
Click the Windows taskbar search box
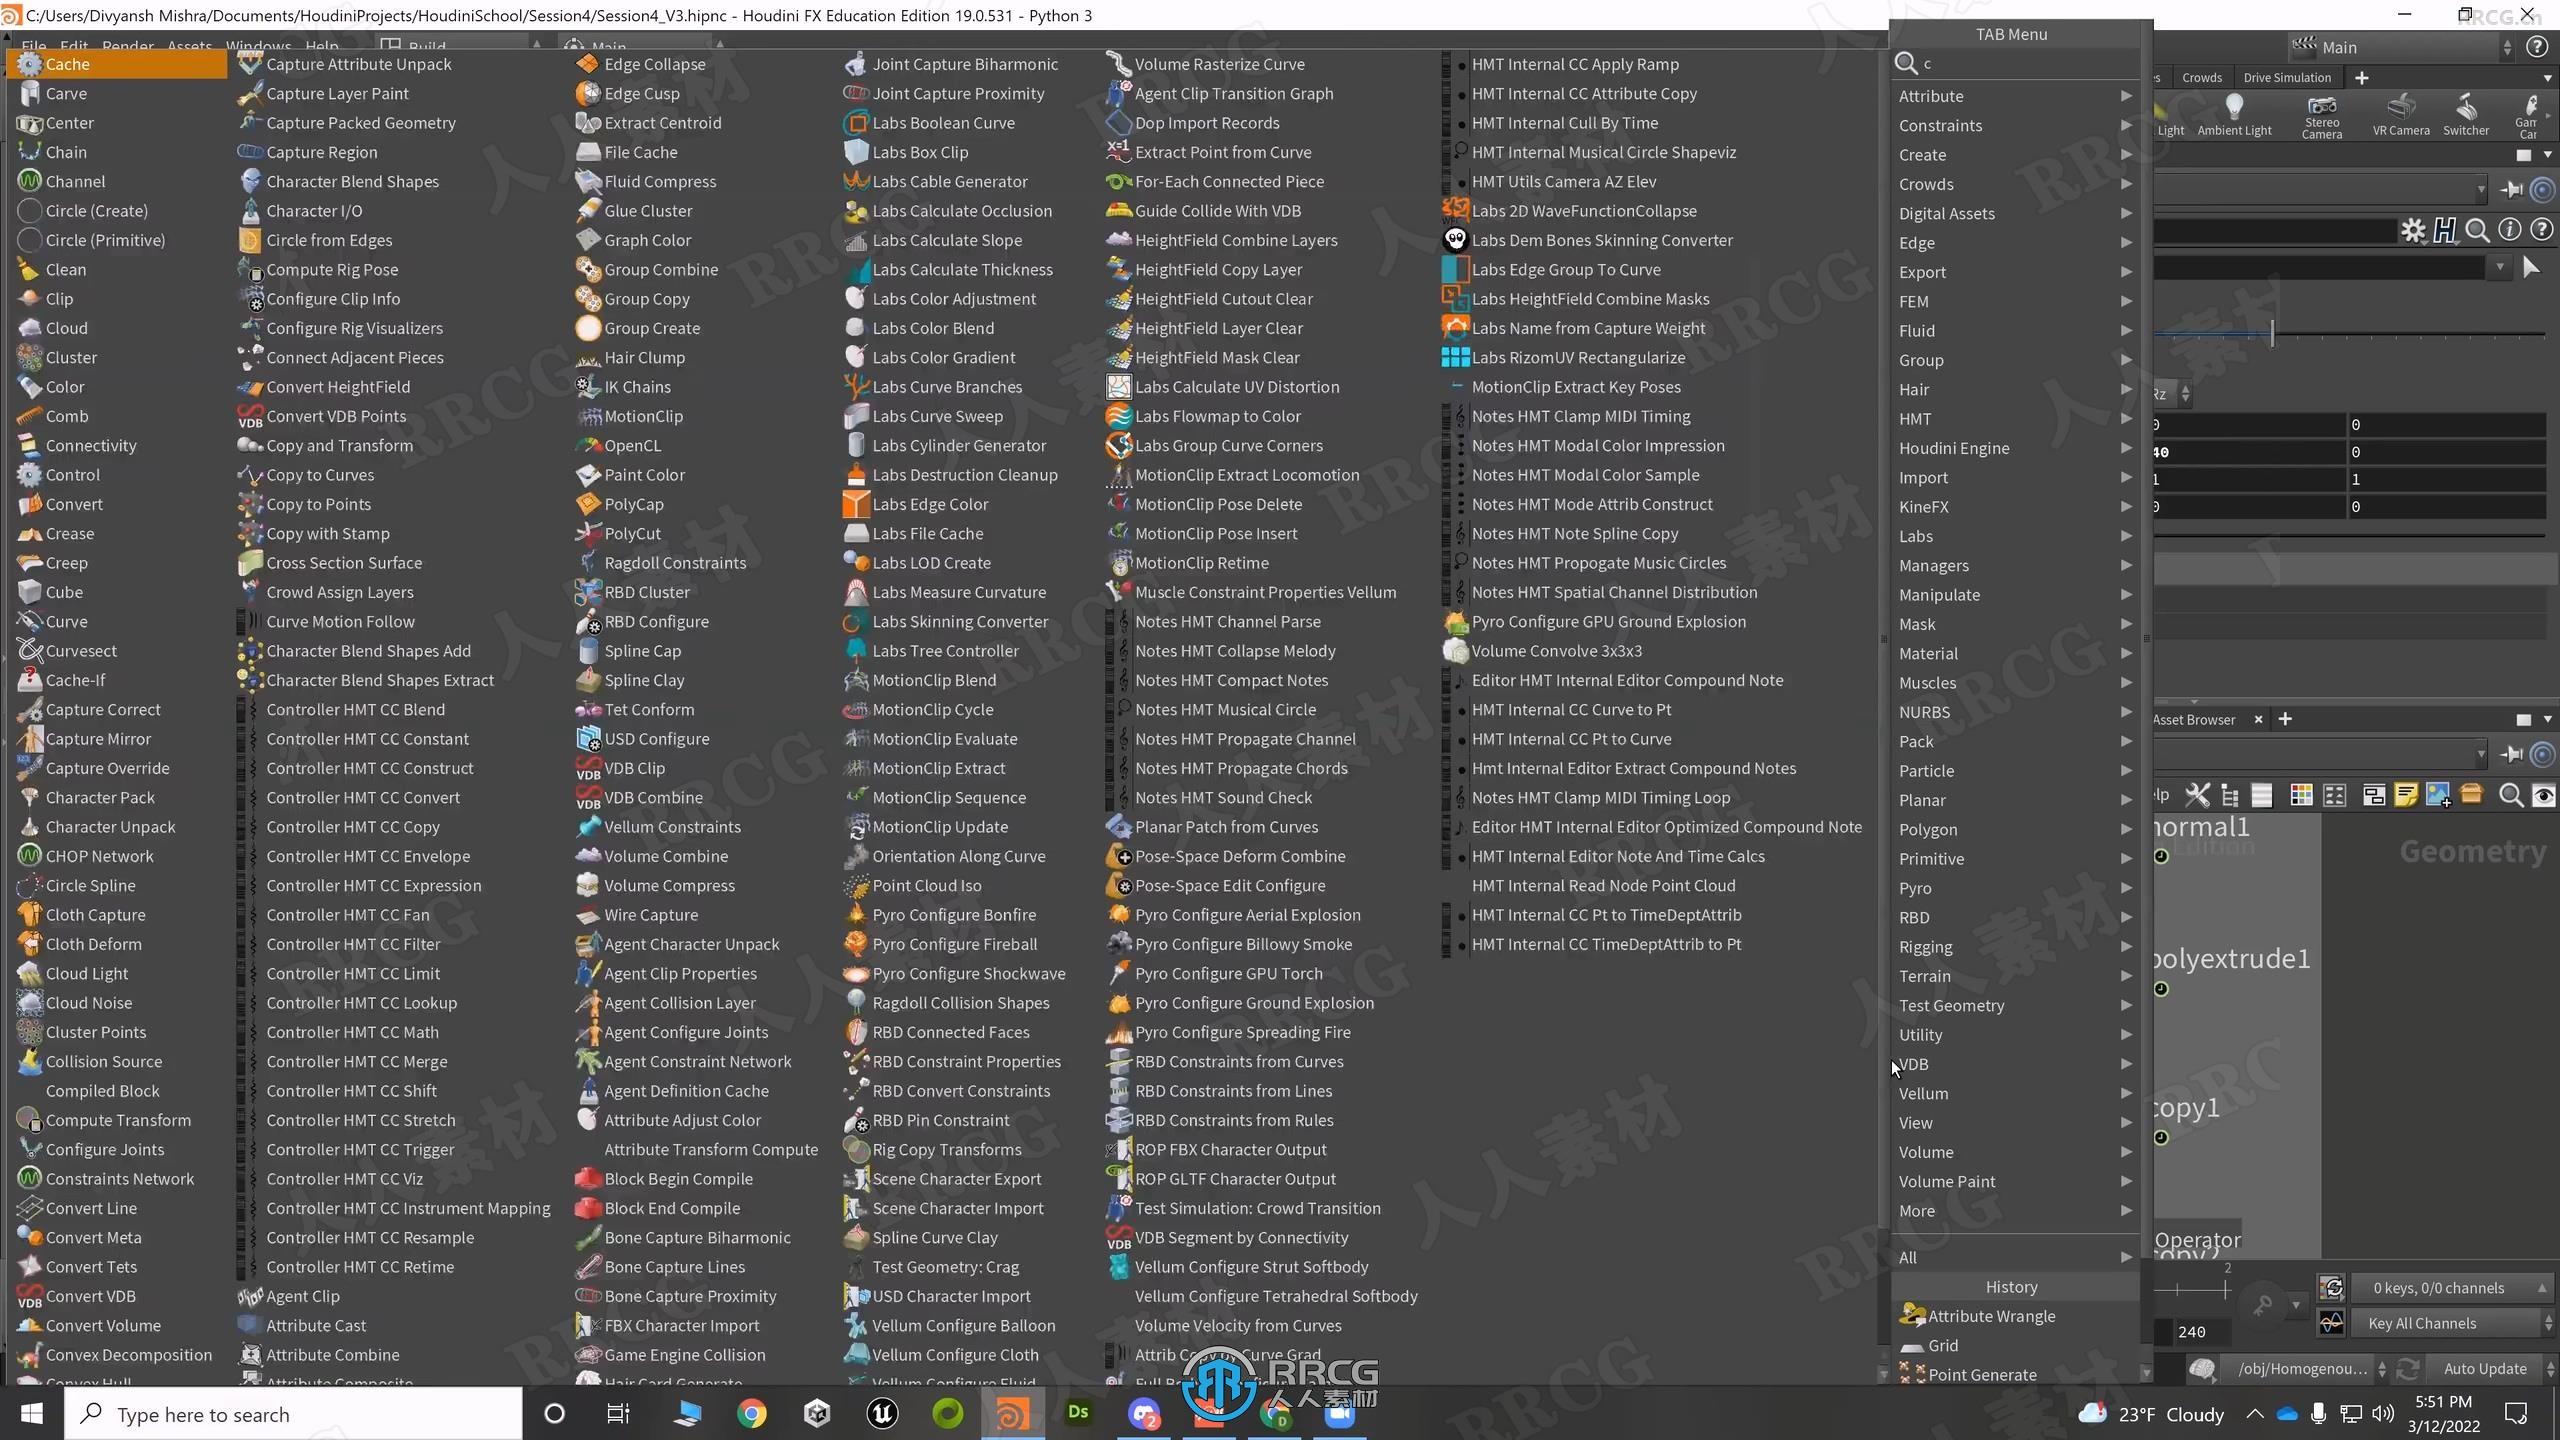tap(294, 1413)
